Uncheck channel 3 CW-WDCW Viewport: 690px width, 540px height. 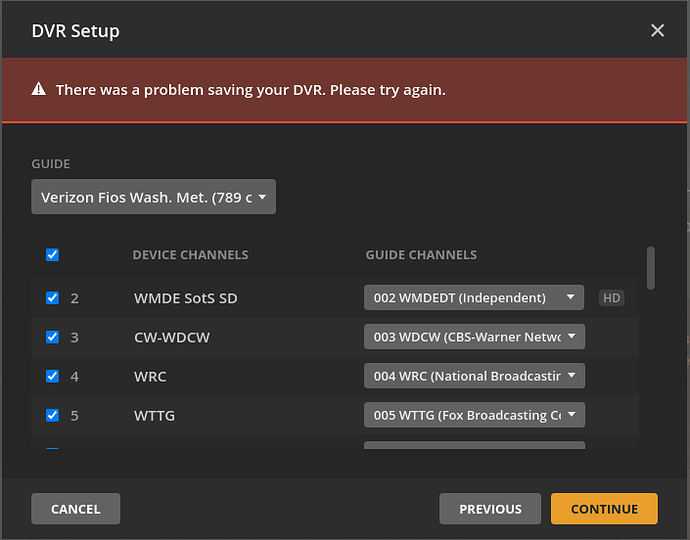pyautogui.click(x=52, y=337)
